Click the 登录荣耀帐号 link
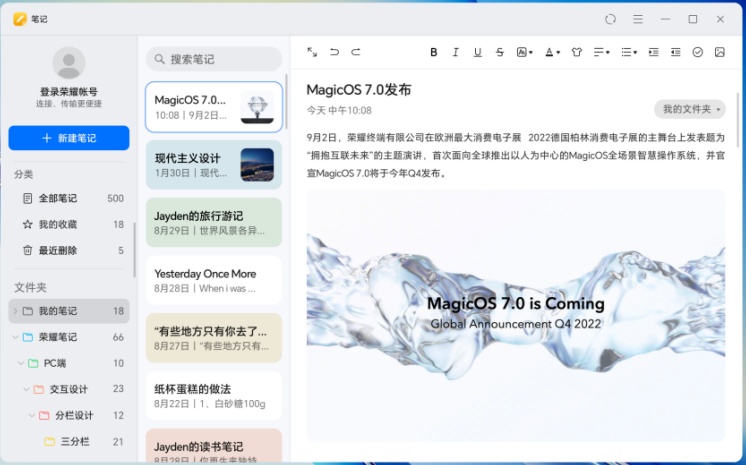 (69, 92)
